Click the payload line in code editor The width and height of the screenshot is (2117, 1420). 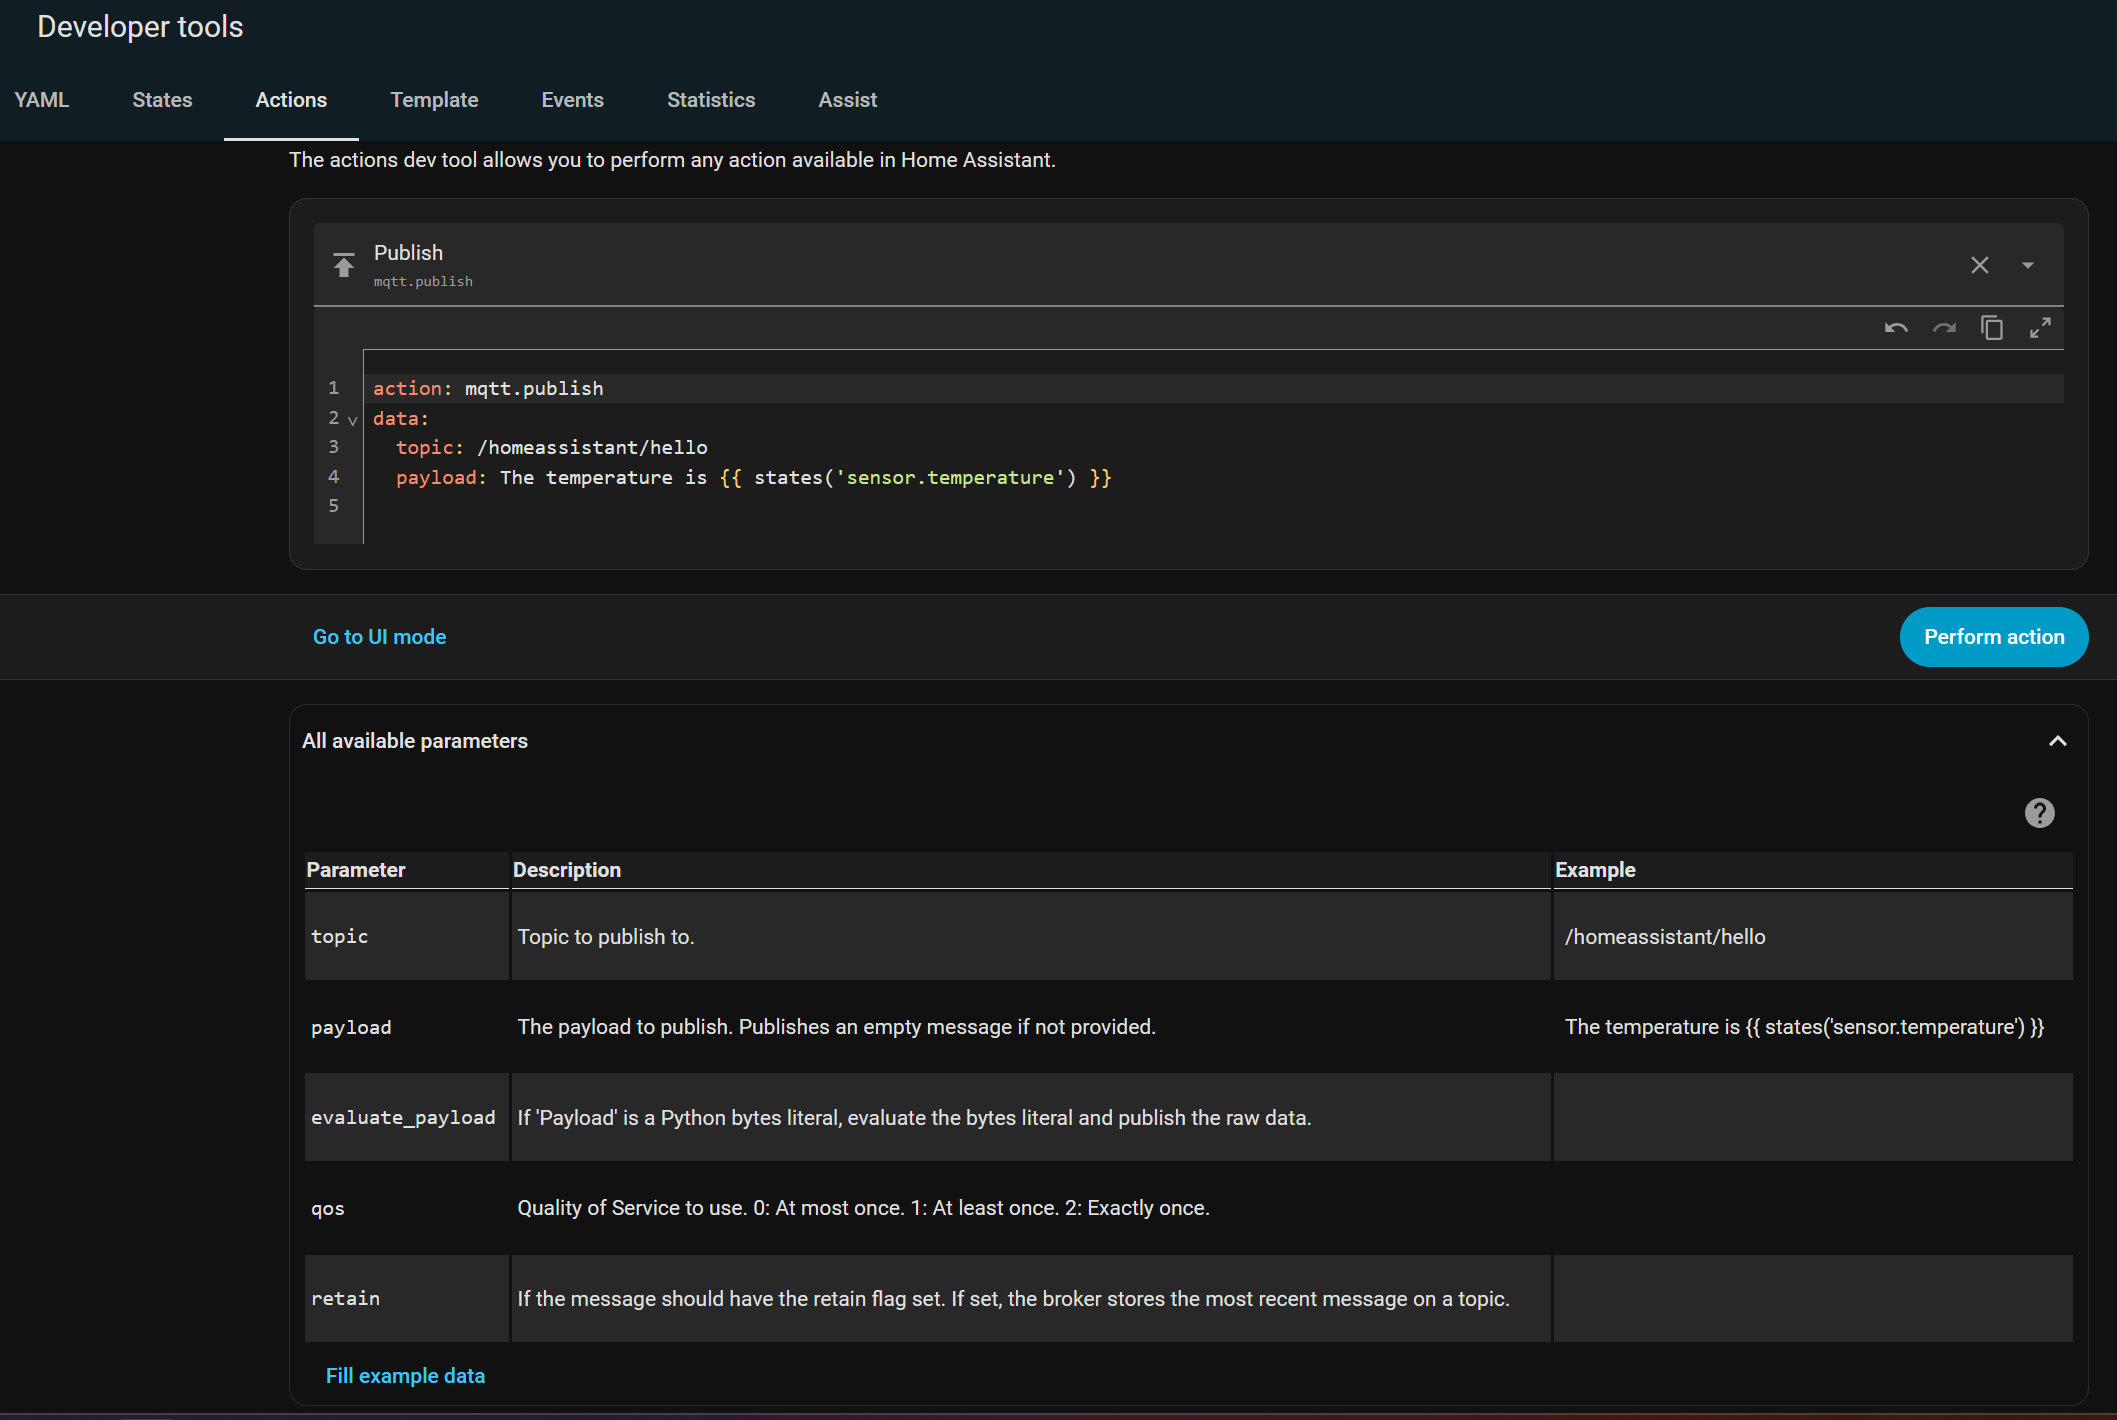(x=752, y=478)
